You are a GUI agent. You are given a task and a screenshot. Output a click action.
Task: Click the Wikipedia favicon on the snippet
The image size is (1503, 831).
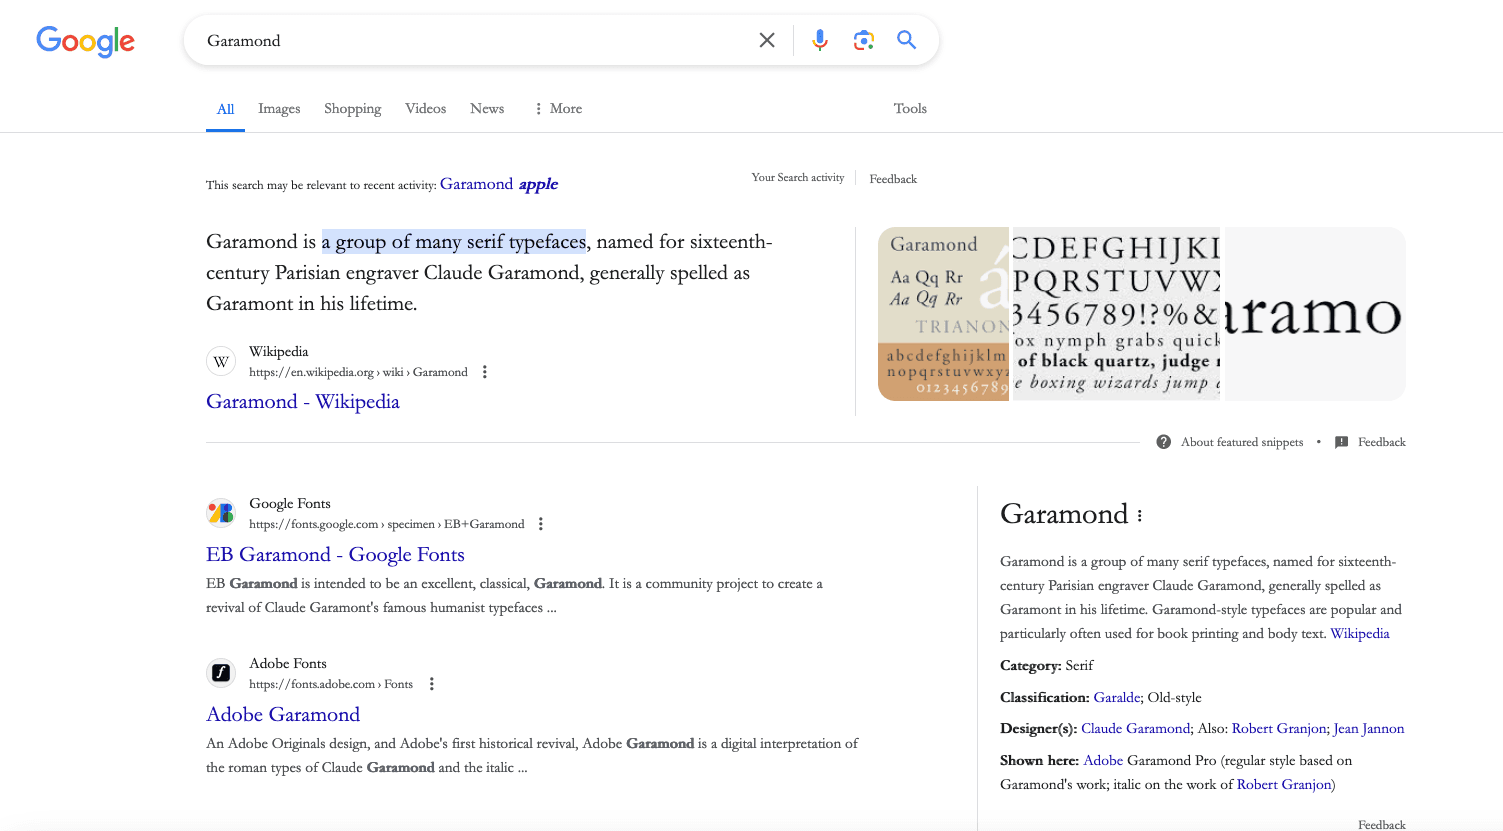click(220, 361)
